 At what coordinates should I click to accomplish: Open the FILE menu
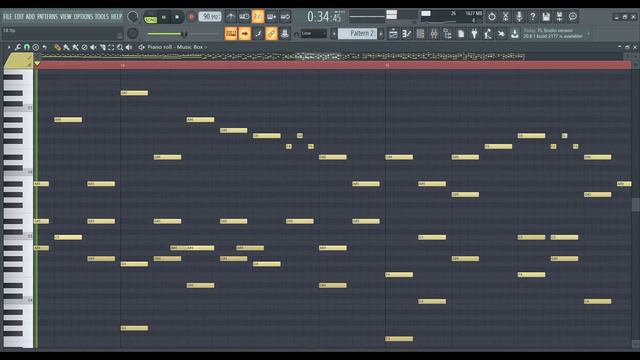pos(7,17)
